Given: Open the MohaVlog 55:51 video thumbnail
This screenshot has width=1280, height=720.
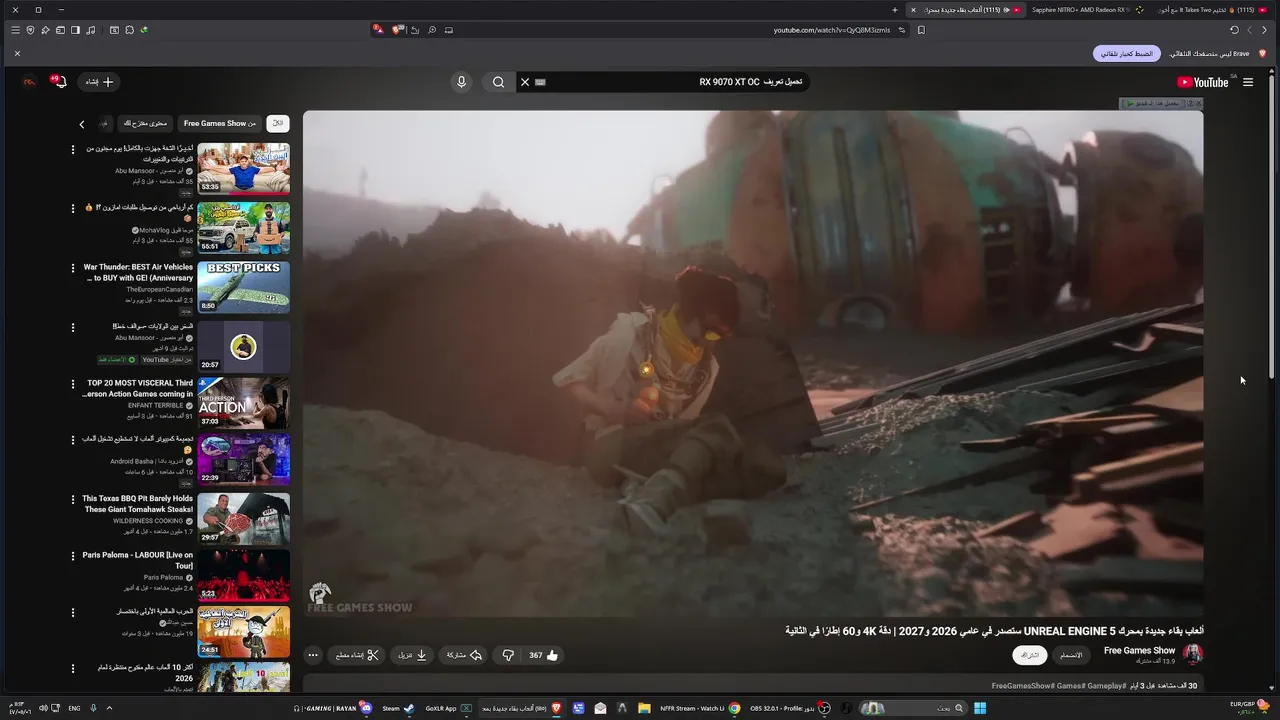Looking at the screenshot, I should coord(243,227).
